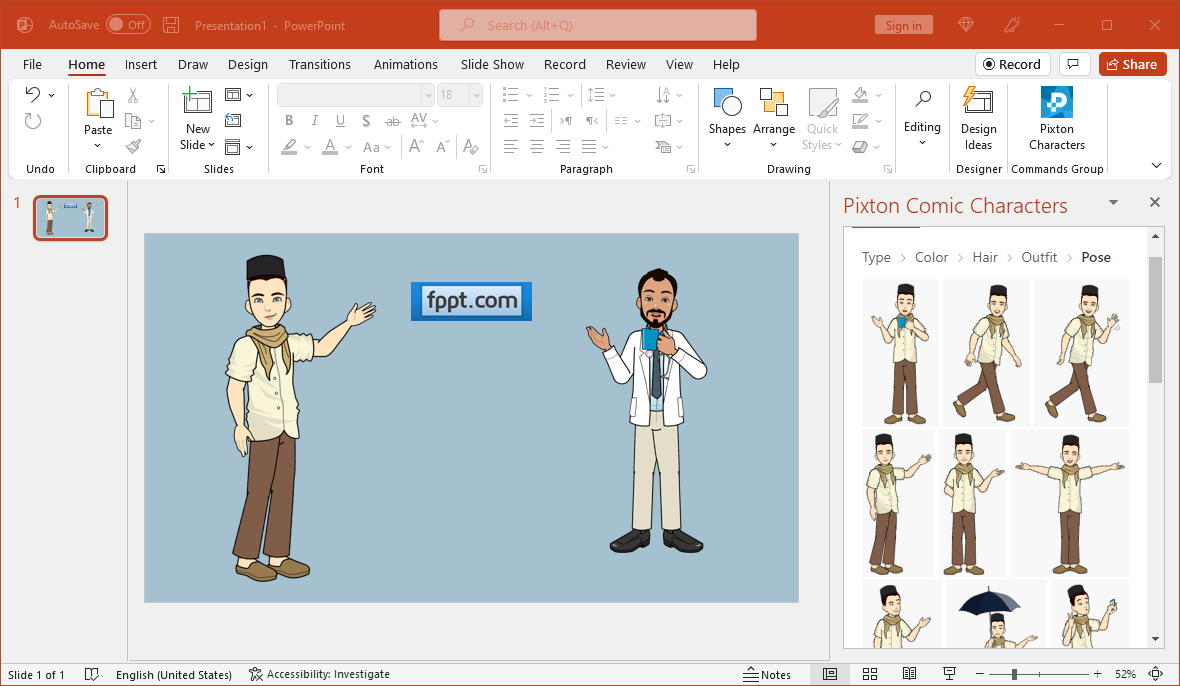Open the font size dropdown
This screenshot has width=1180, height=686.
coord(476,95)
